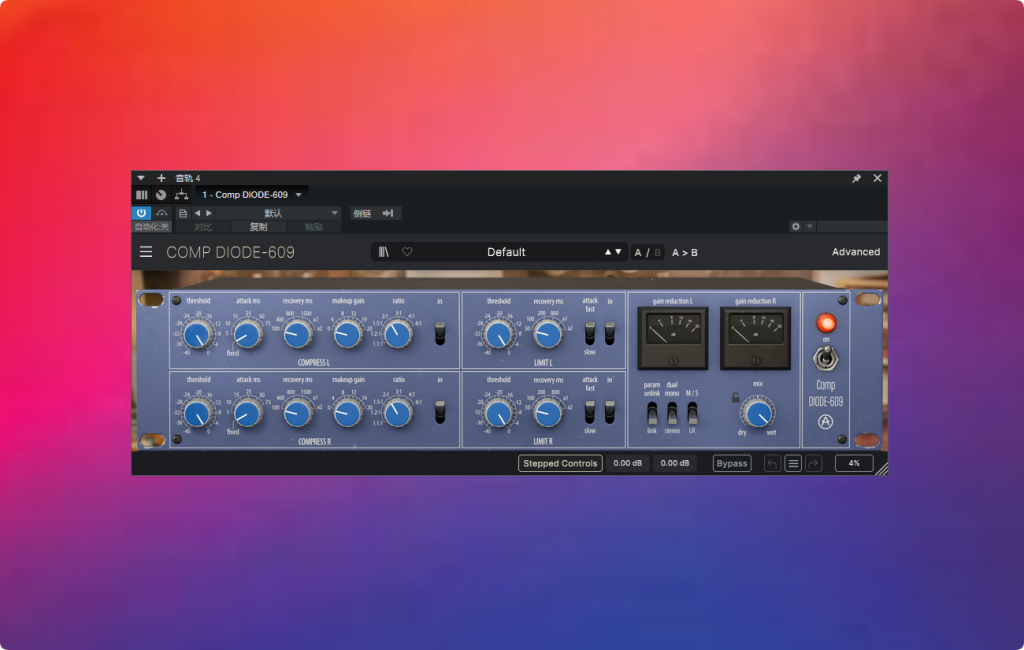This screenshot has width=1024, height=650.
Task: Click the first 0.00 dB value field
Action: pyautogui.click(x=628, y=463)
